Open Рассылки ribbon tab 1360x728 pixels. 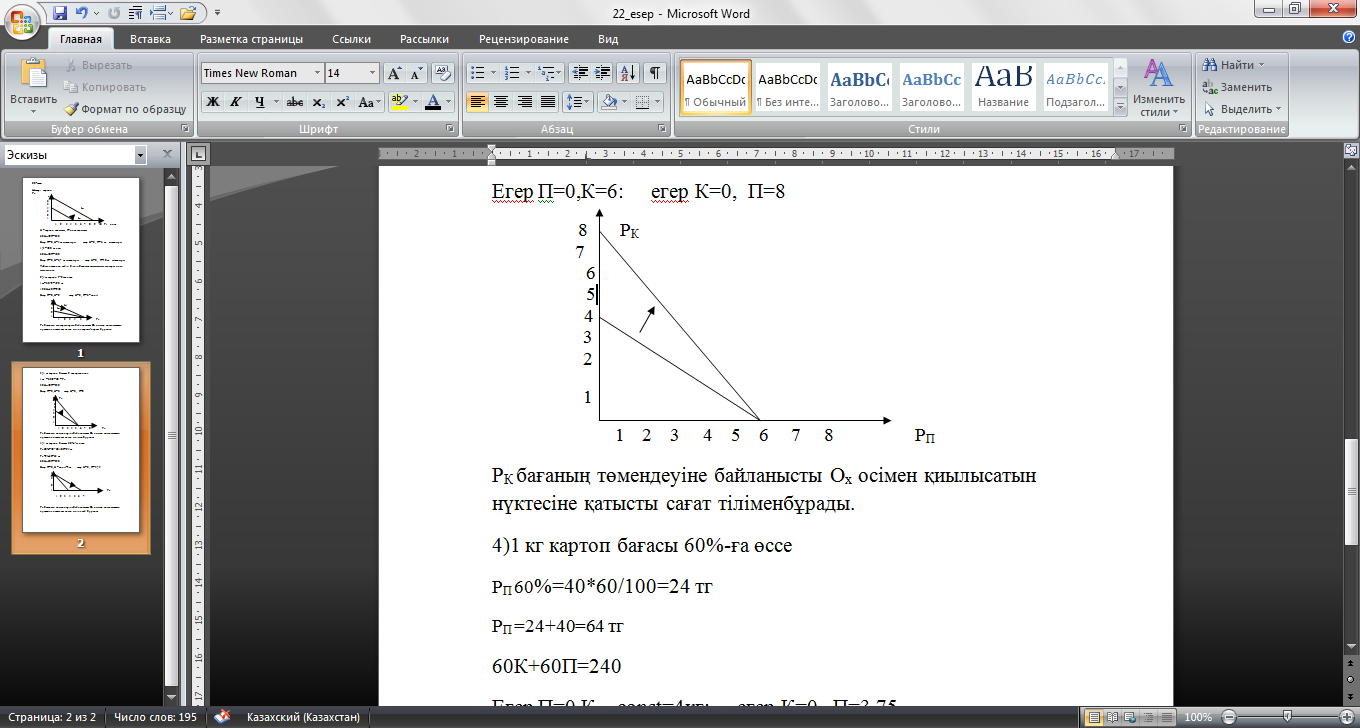click(x=424, y=39)
